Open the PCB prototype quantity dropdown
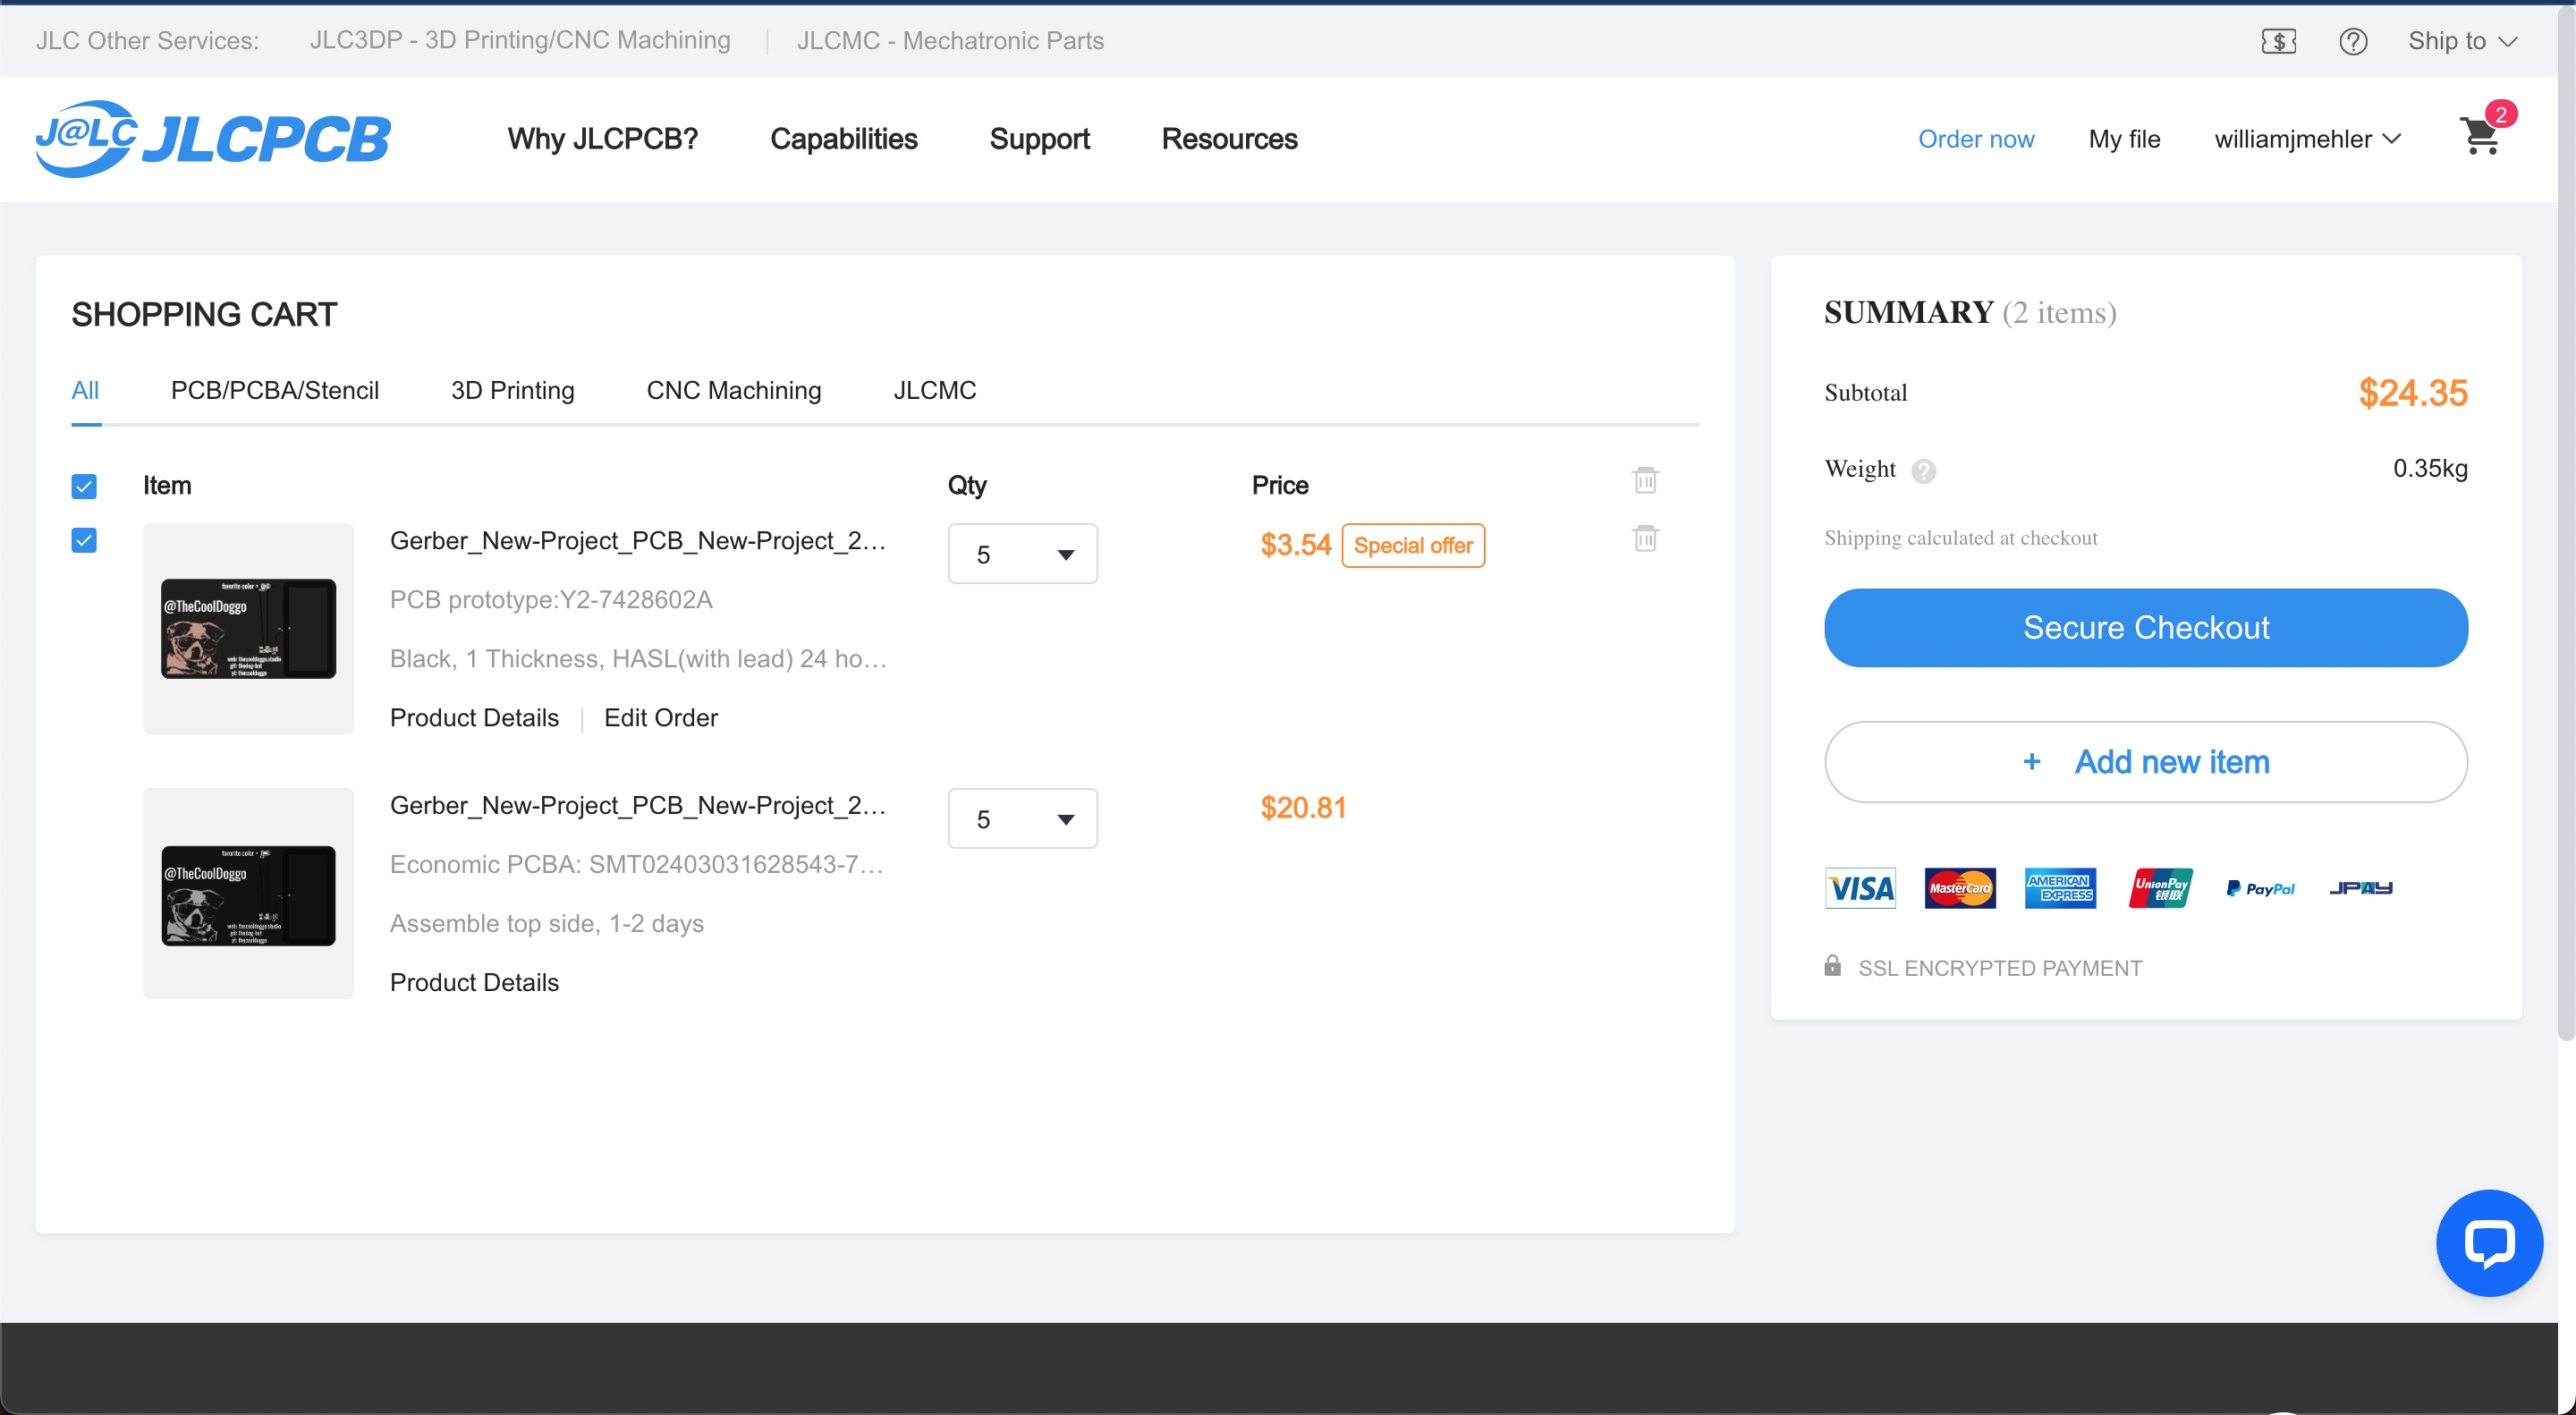 click(1022, 554)
